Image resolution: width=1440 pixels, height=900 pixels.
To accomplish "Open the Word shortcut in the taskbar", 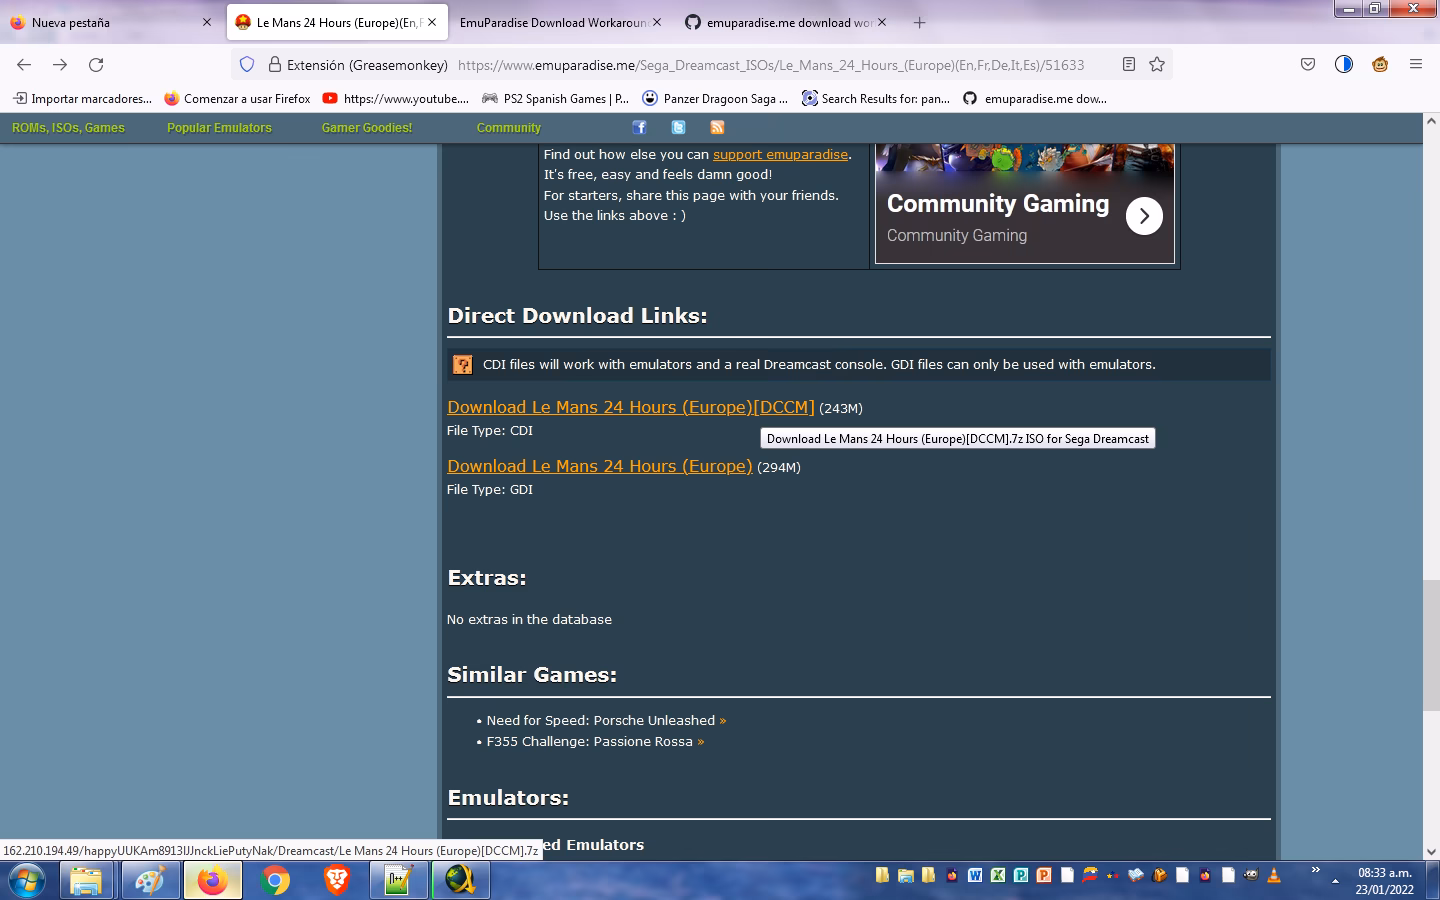I will tap(975, 875).
